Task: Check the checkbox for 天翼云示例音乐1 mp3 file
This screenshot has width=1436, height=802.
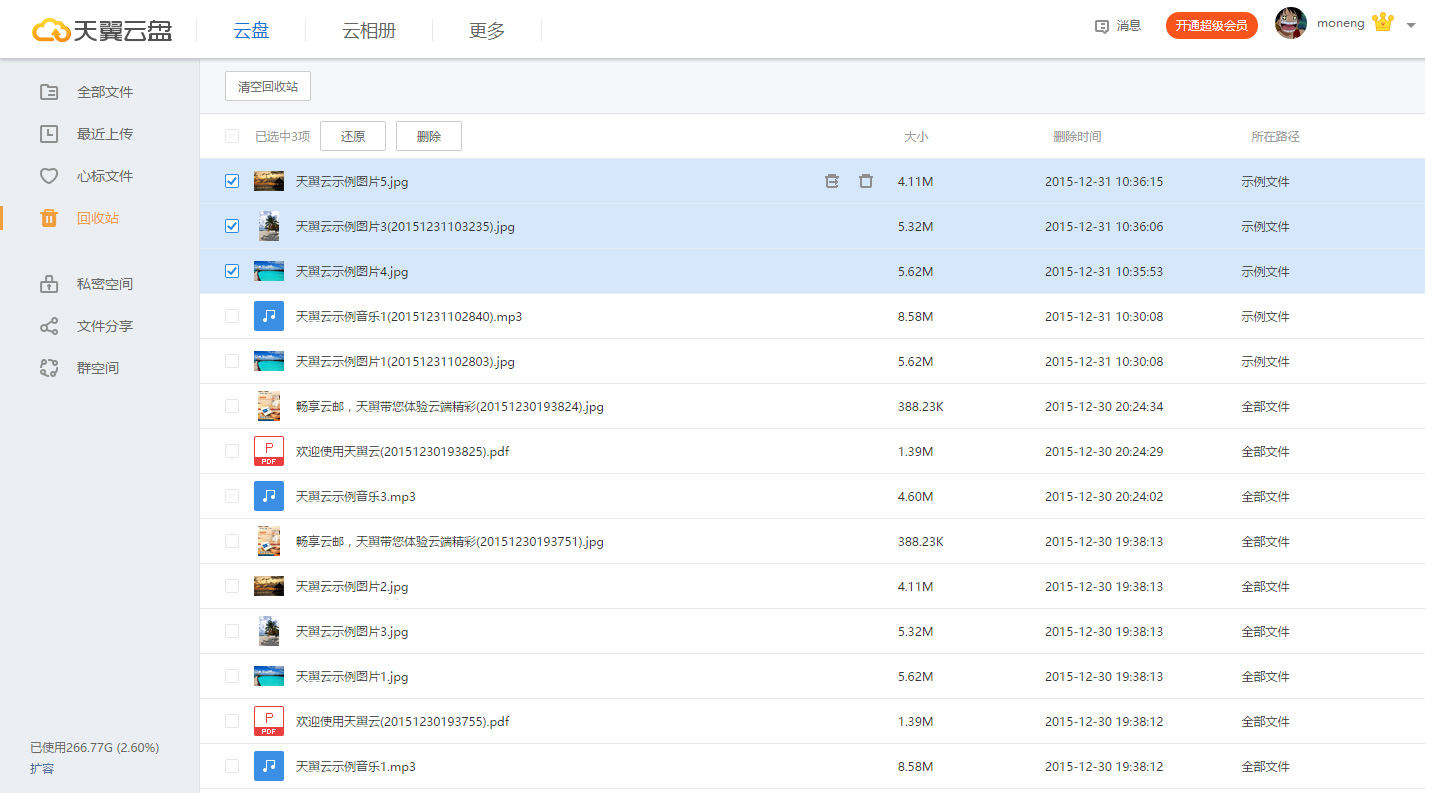Action: (x=231, y=316)
